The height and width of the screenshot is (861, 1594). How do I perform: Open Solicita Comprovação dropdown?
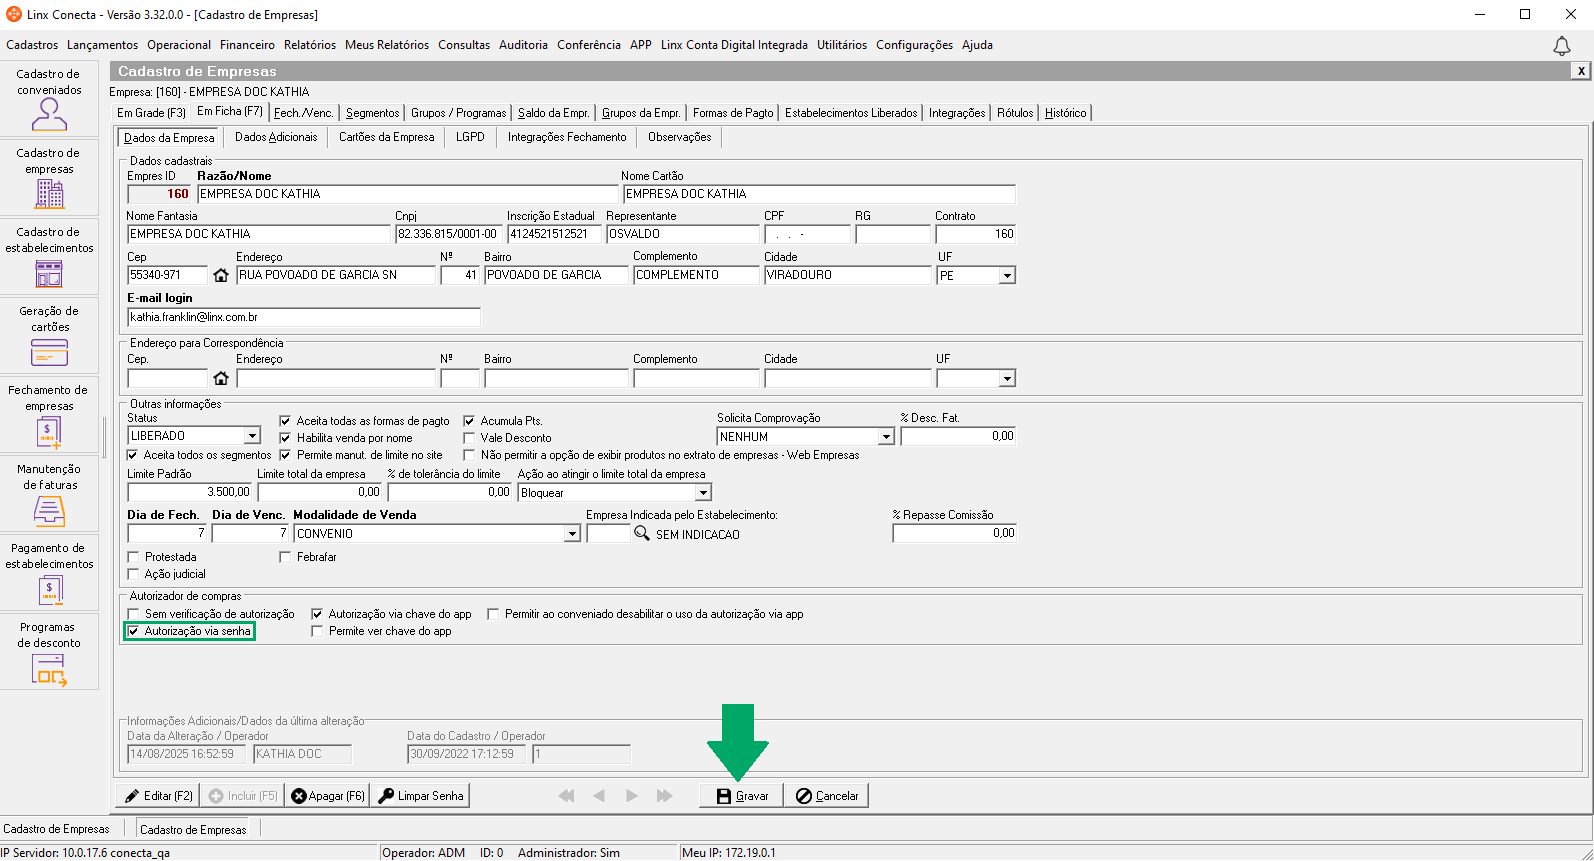click(885, 437)
